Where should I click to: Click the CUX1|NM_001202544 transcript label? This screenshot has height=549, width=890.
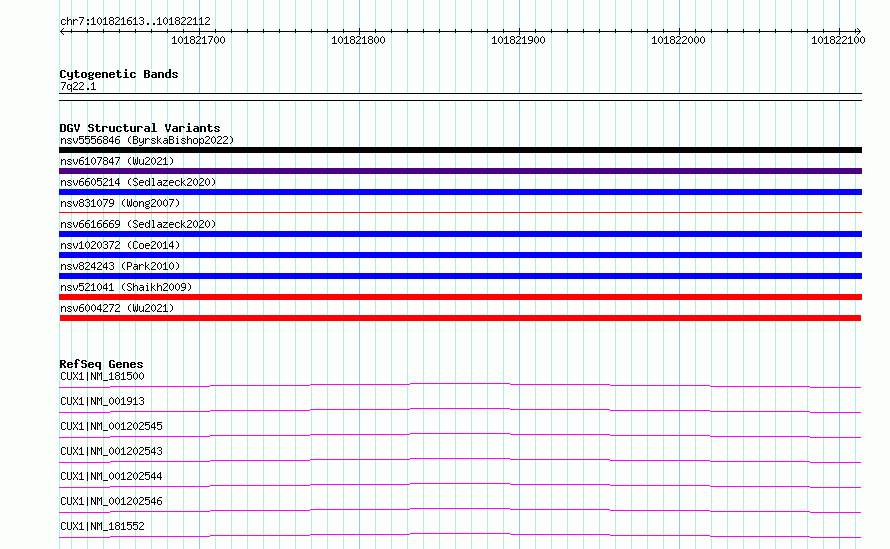[x=111, y=476]
